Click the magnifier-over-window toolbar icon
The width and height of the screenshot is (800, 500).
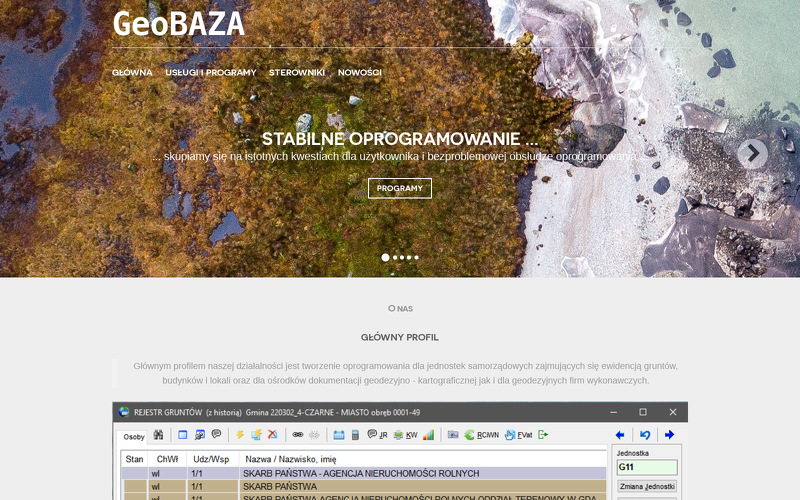pyautogui.click(x=199, y=435)
